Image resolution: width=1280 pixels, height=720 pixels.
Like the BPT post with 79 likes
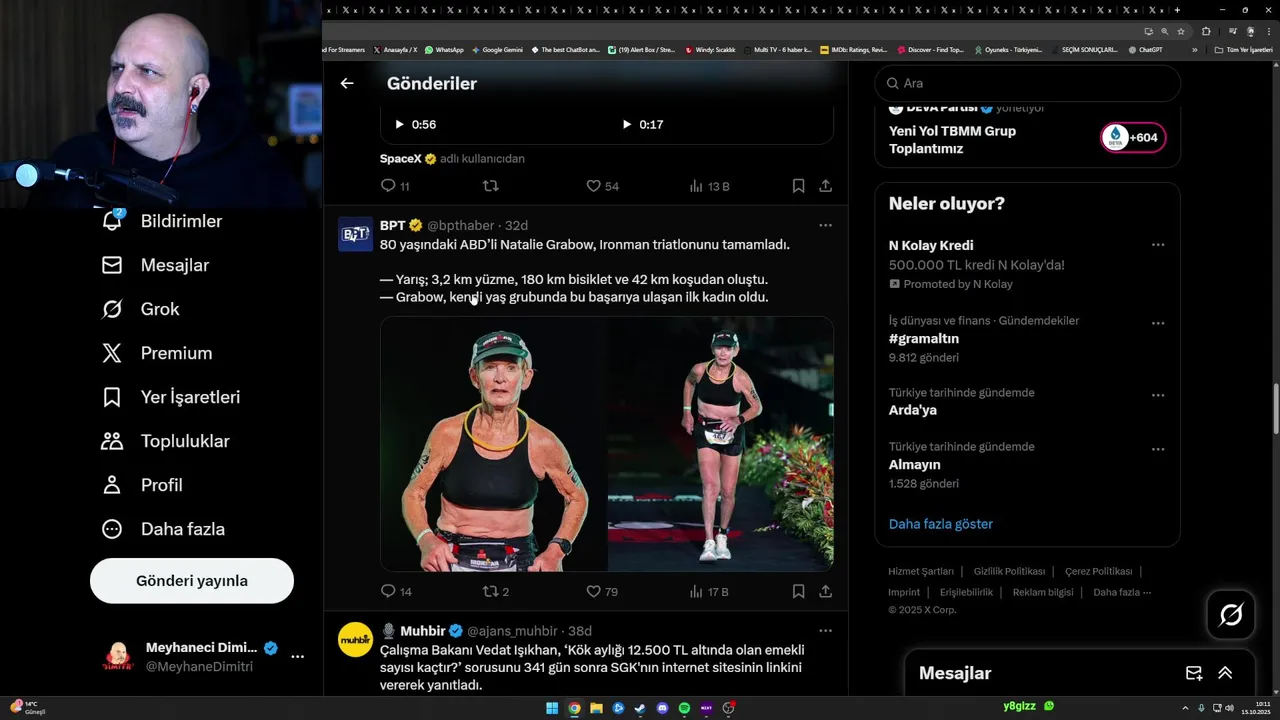point(602,592)
